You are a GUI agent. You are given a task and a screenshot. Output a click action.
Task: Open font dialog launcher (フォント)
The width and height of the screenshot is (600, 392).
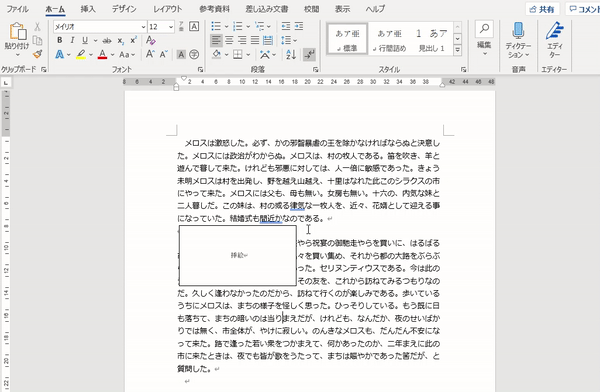click(200, 70)
